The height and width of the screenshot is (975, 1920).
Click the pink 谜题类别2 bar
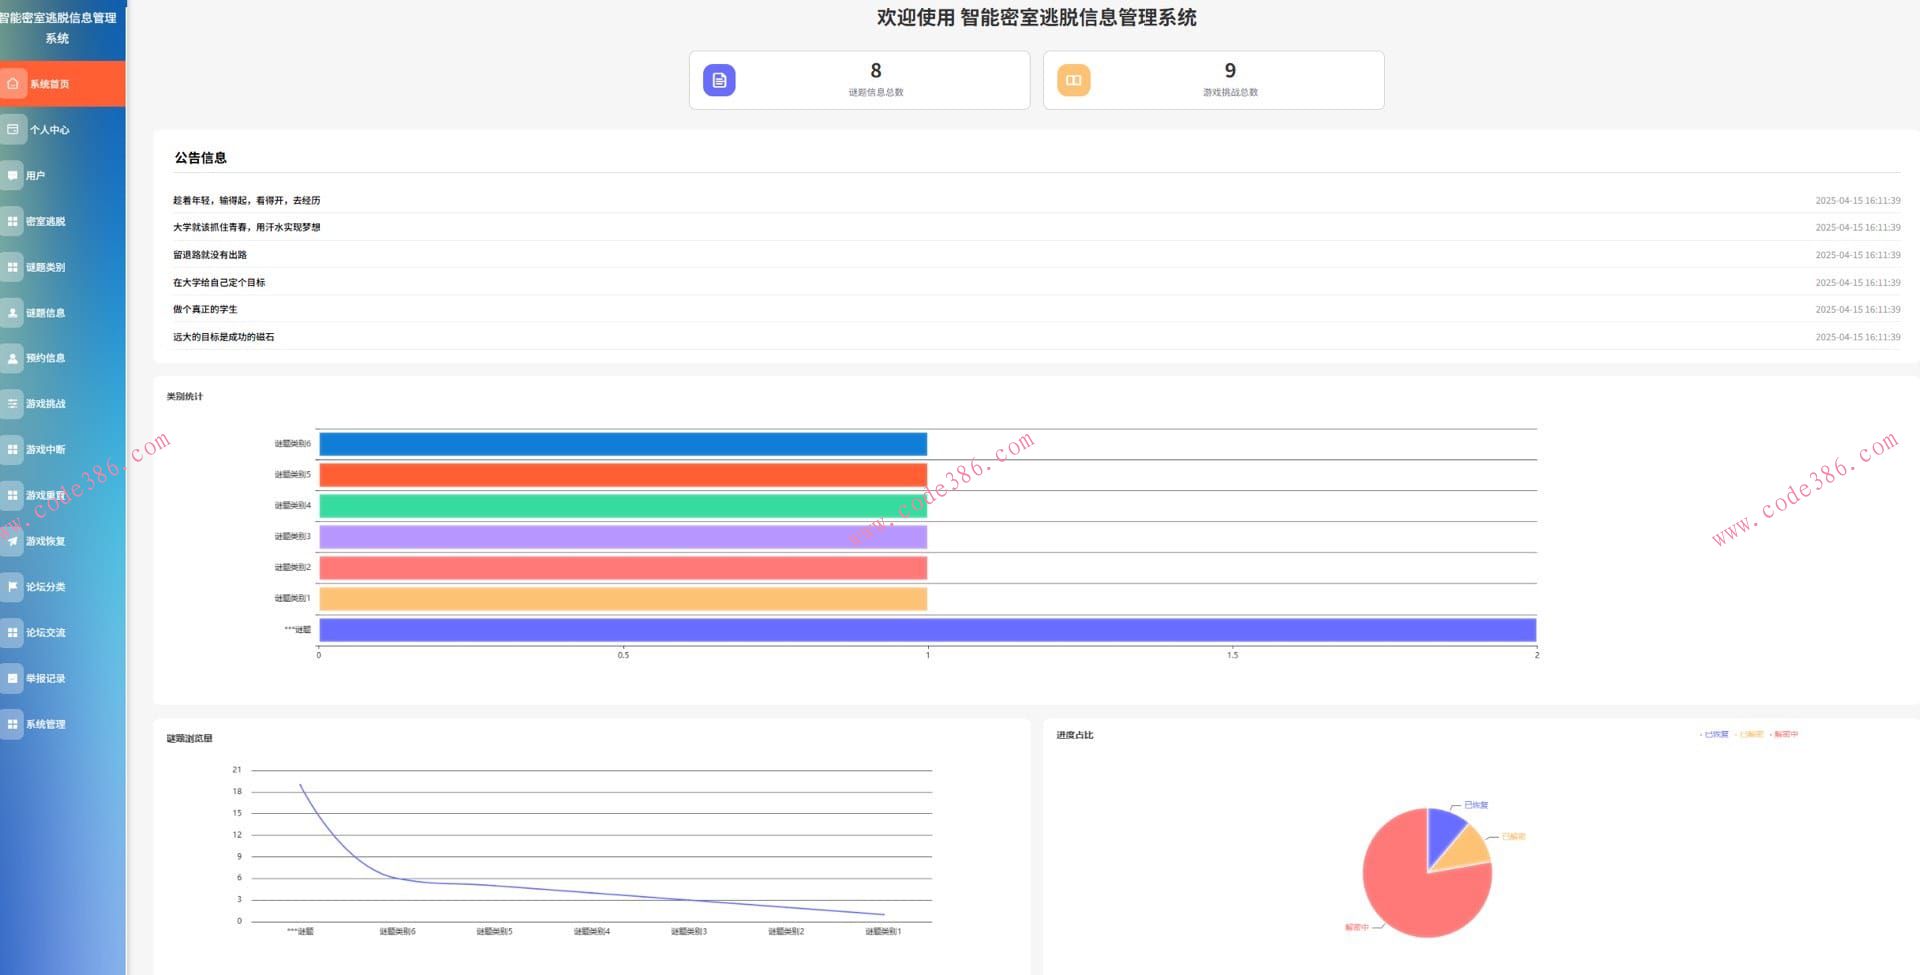pos(623,568)
